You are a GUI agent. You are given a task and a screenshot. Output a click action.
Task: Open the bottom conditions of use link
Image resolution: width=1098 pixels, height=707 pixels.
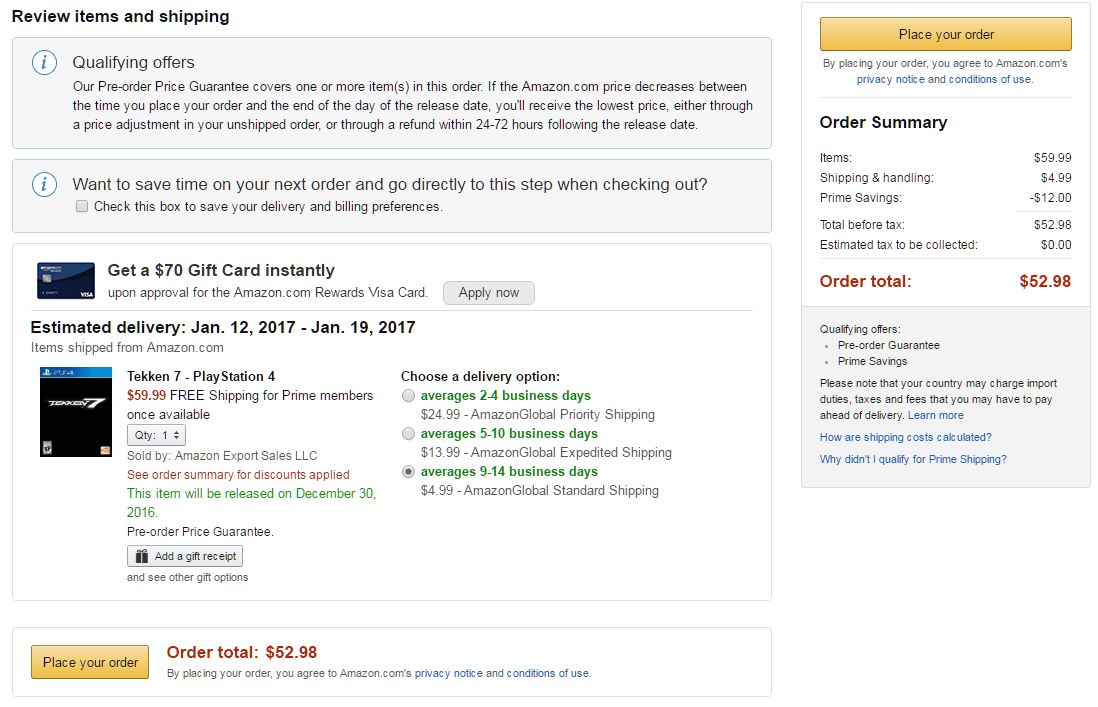pyautogui.click(x=548, y=673)
